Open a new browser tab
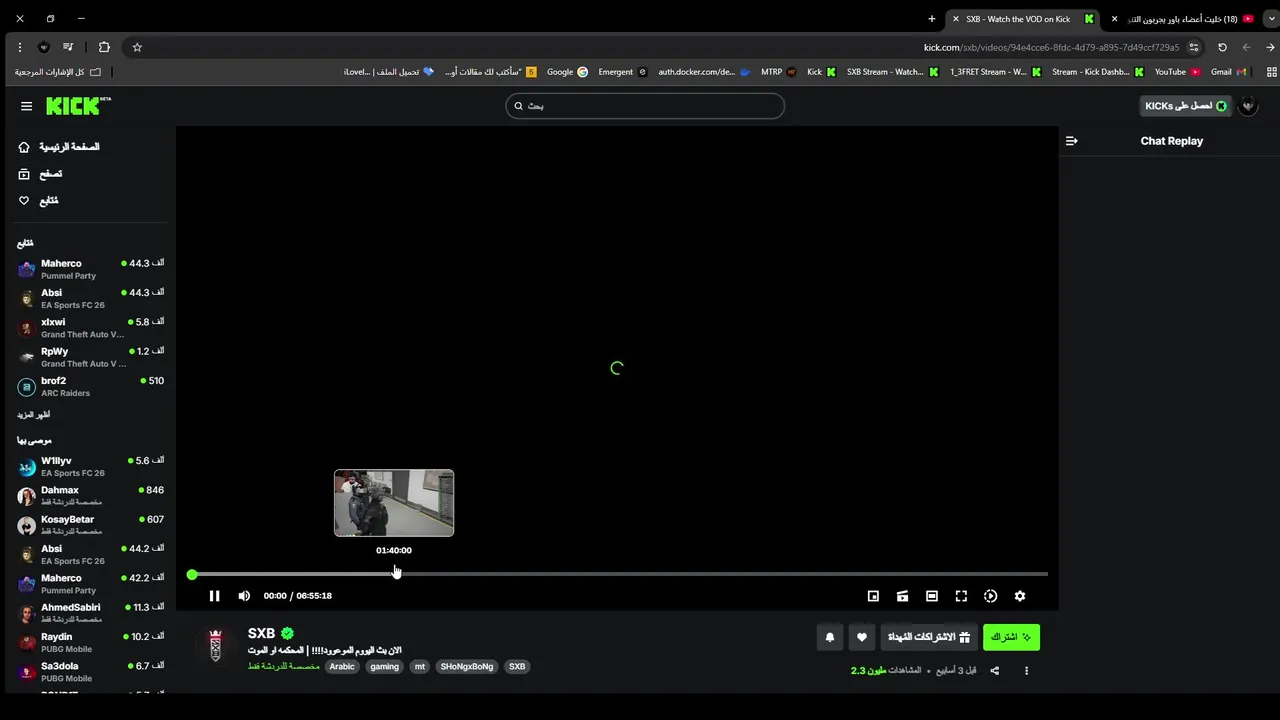This screenshot has width=1280, height=720. (932, 19)
